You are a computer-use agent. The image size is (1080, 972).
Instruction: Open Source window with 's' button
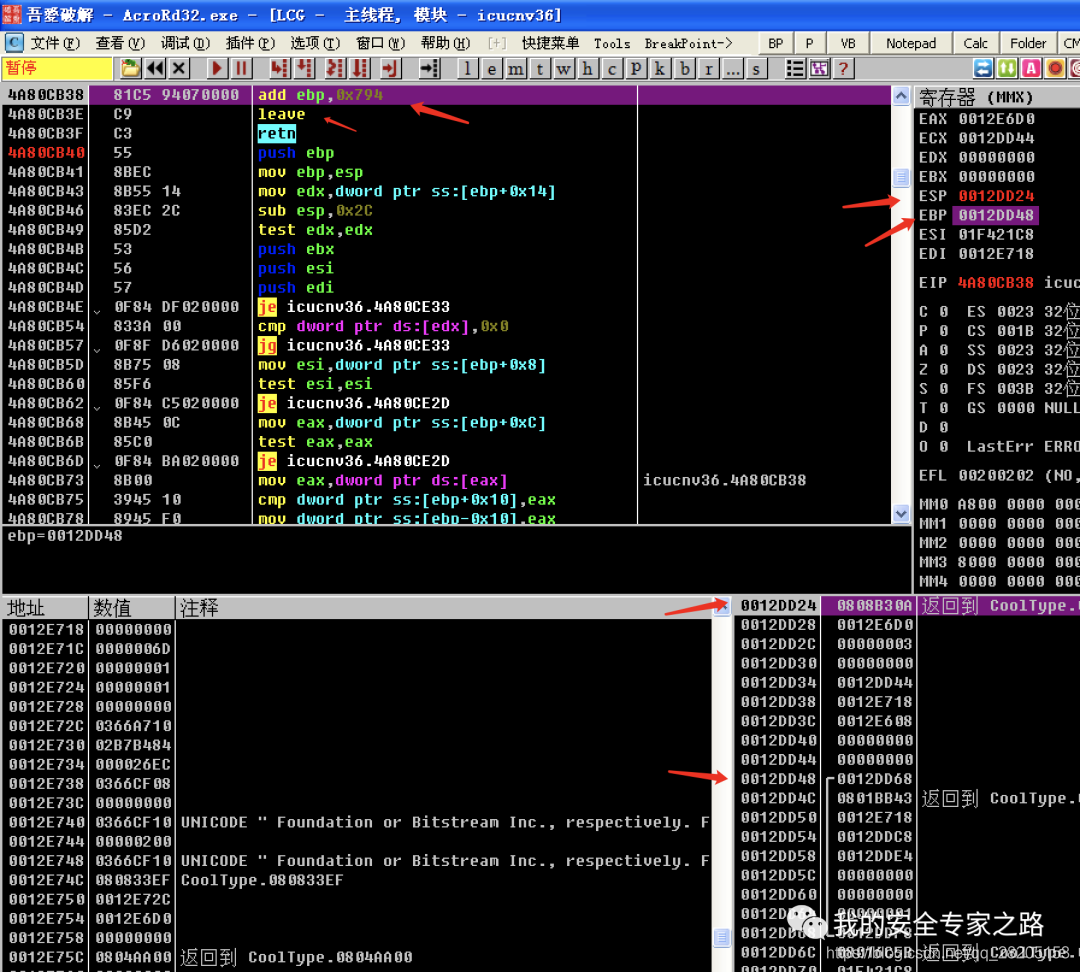[x=756, y=68]
